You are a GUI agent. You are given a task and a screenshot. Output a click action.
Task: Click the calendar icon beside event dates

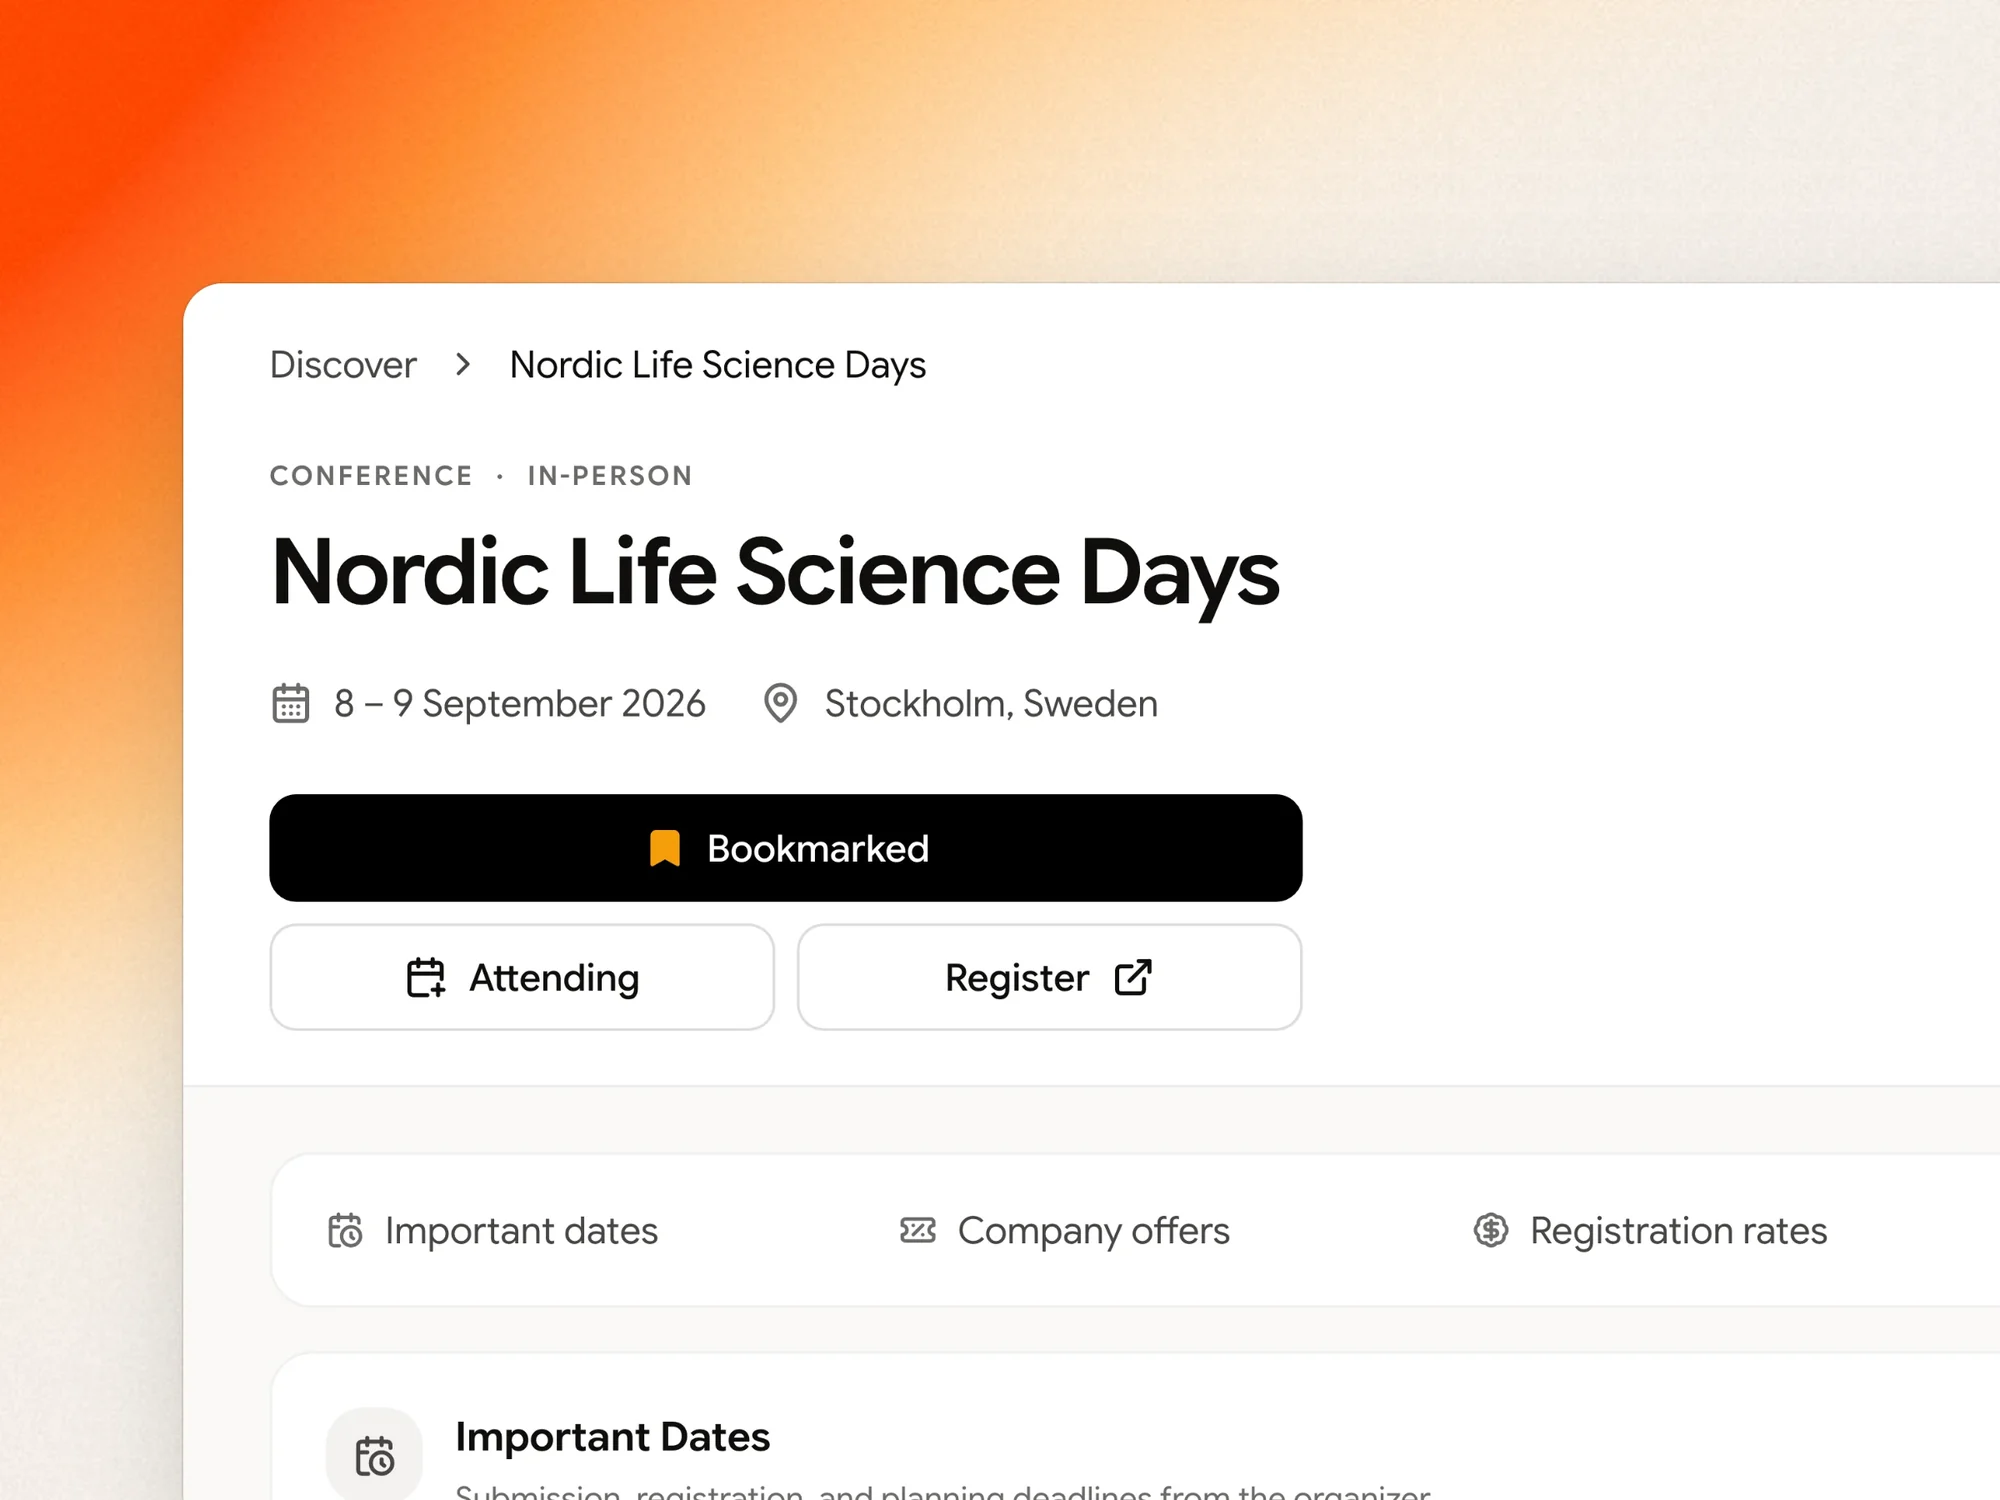point(291,703)
